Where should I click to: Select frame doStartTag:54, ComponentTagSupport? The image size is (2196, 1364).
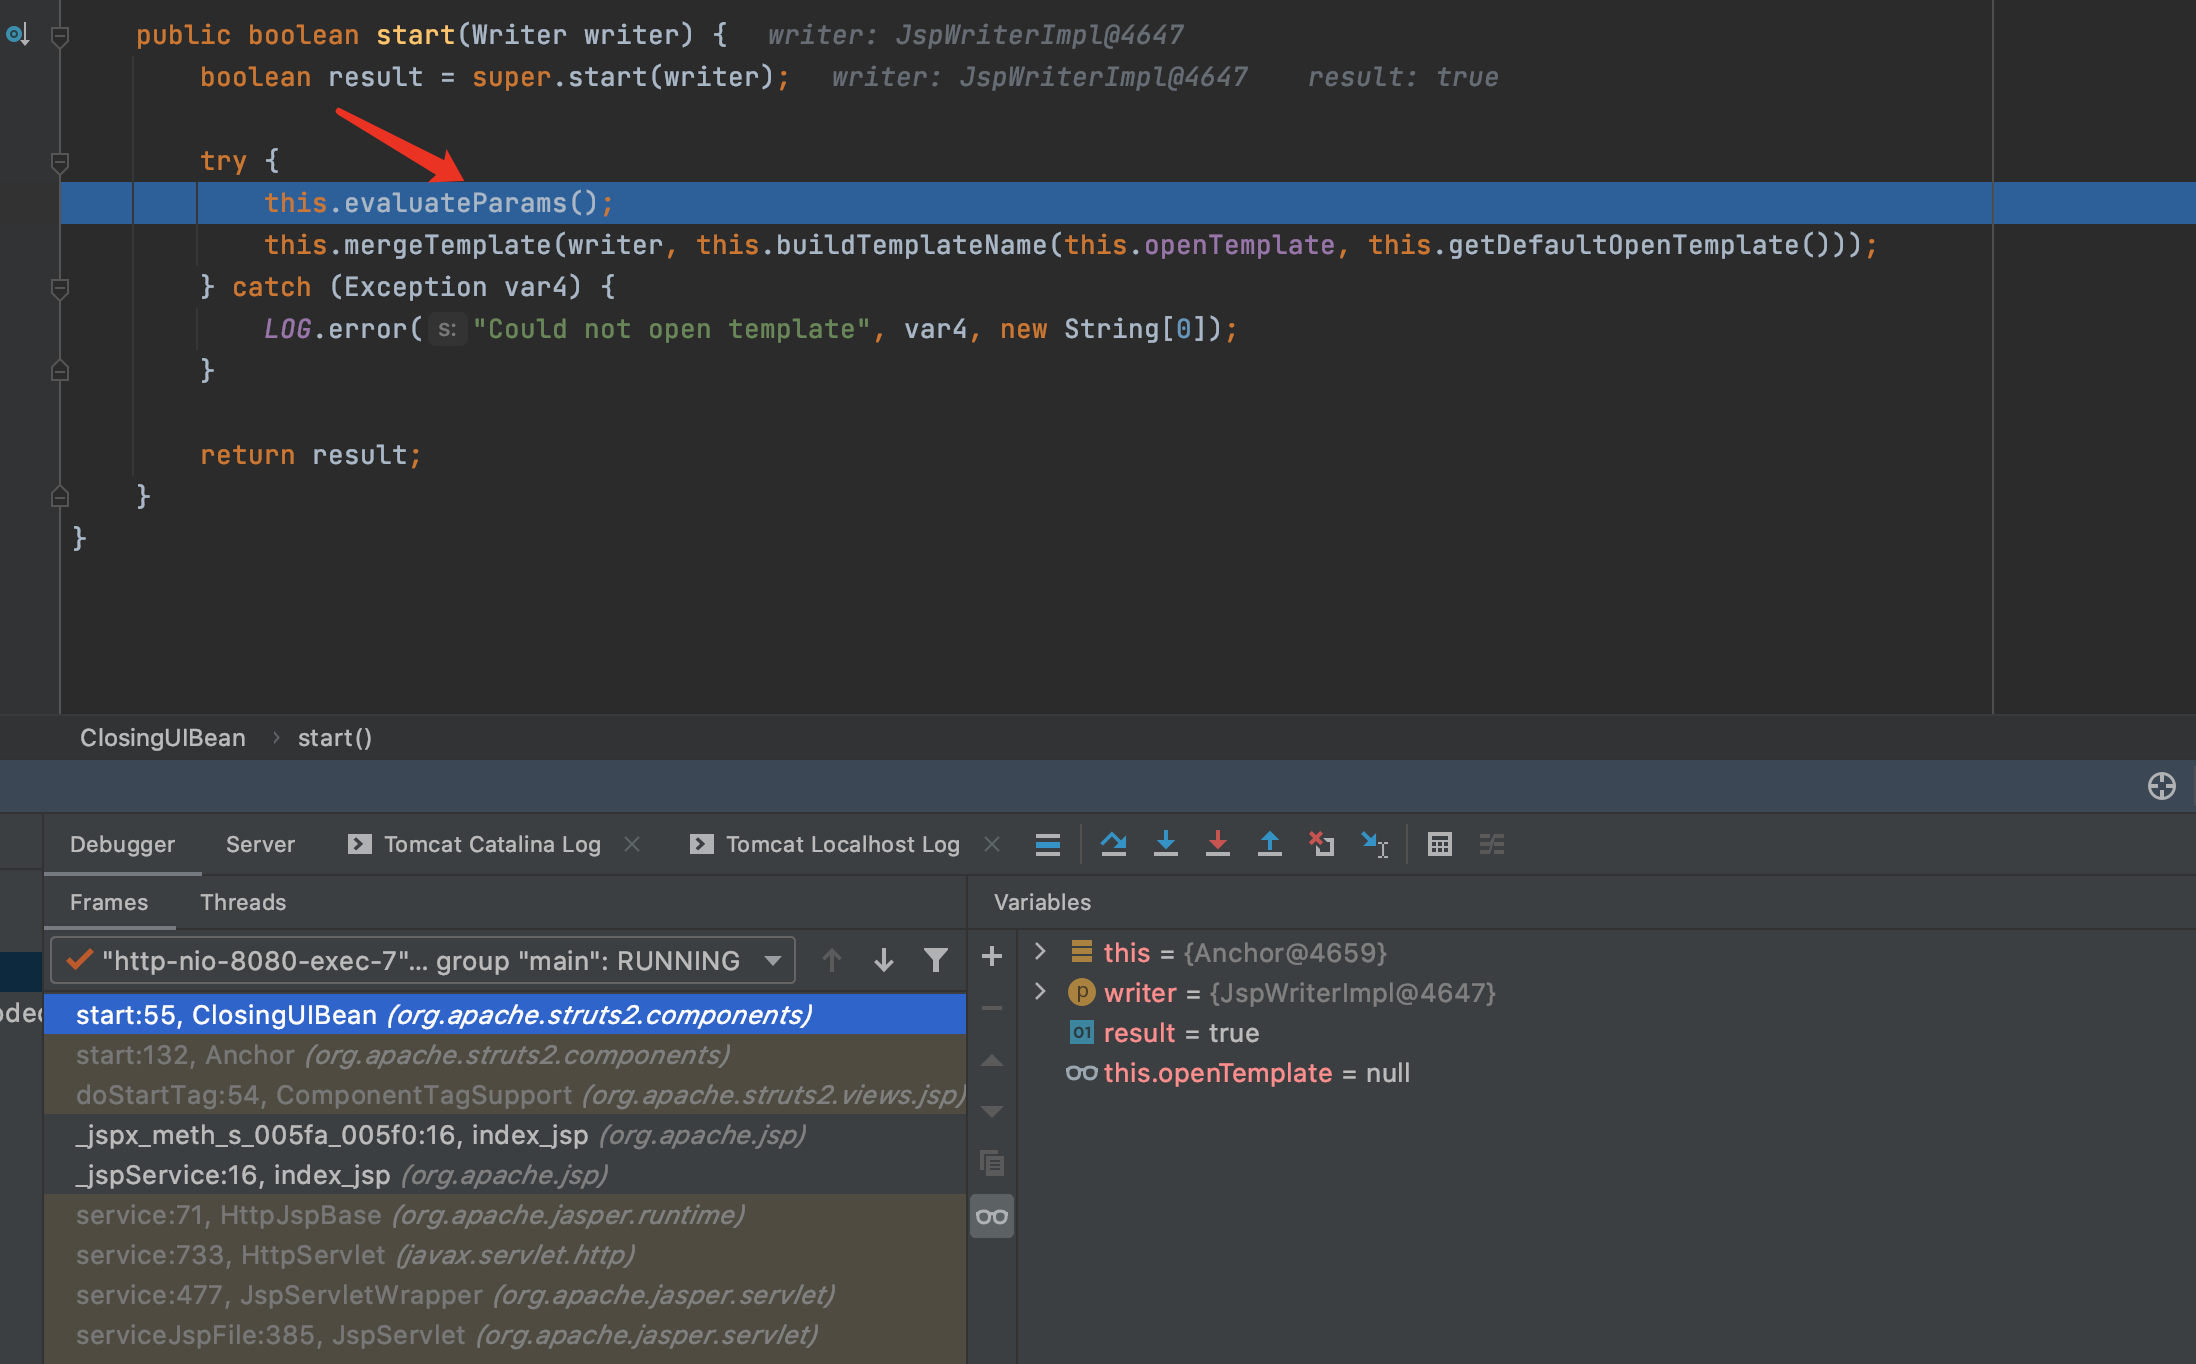pos(505,1094)
